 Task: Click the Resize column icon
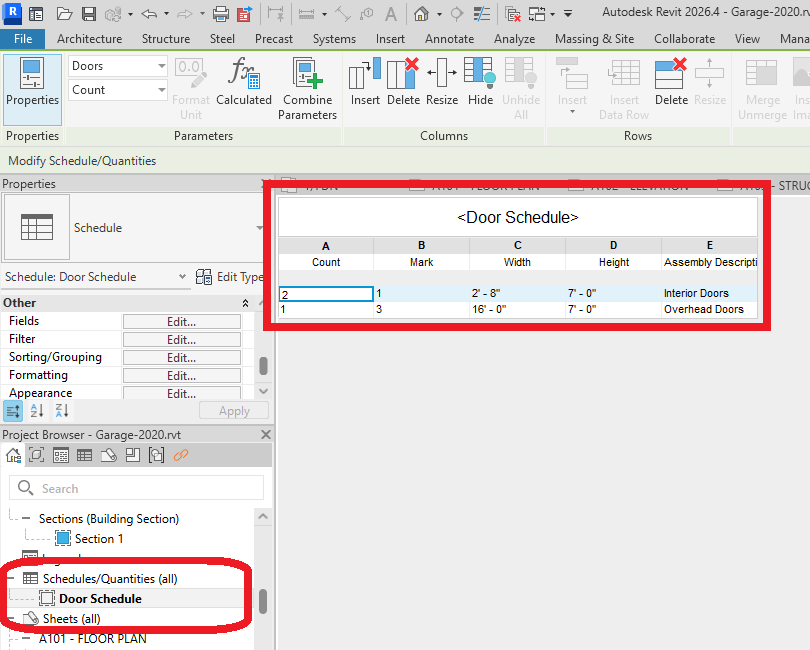tap(442, 75)
